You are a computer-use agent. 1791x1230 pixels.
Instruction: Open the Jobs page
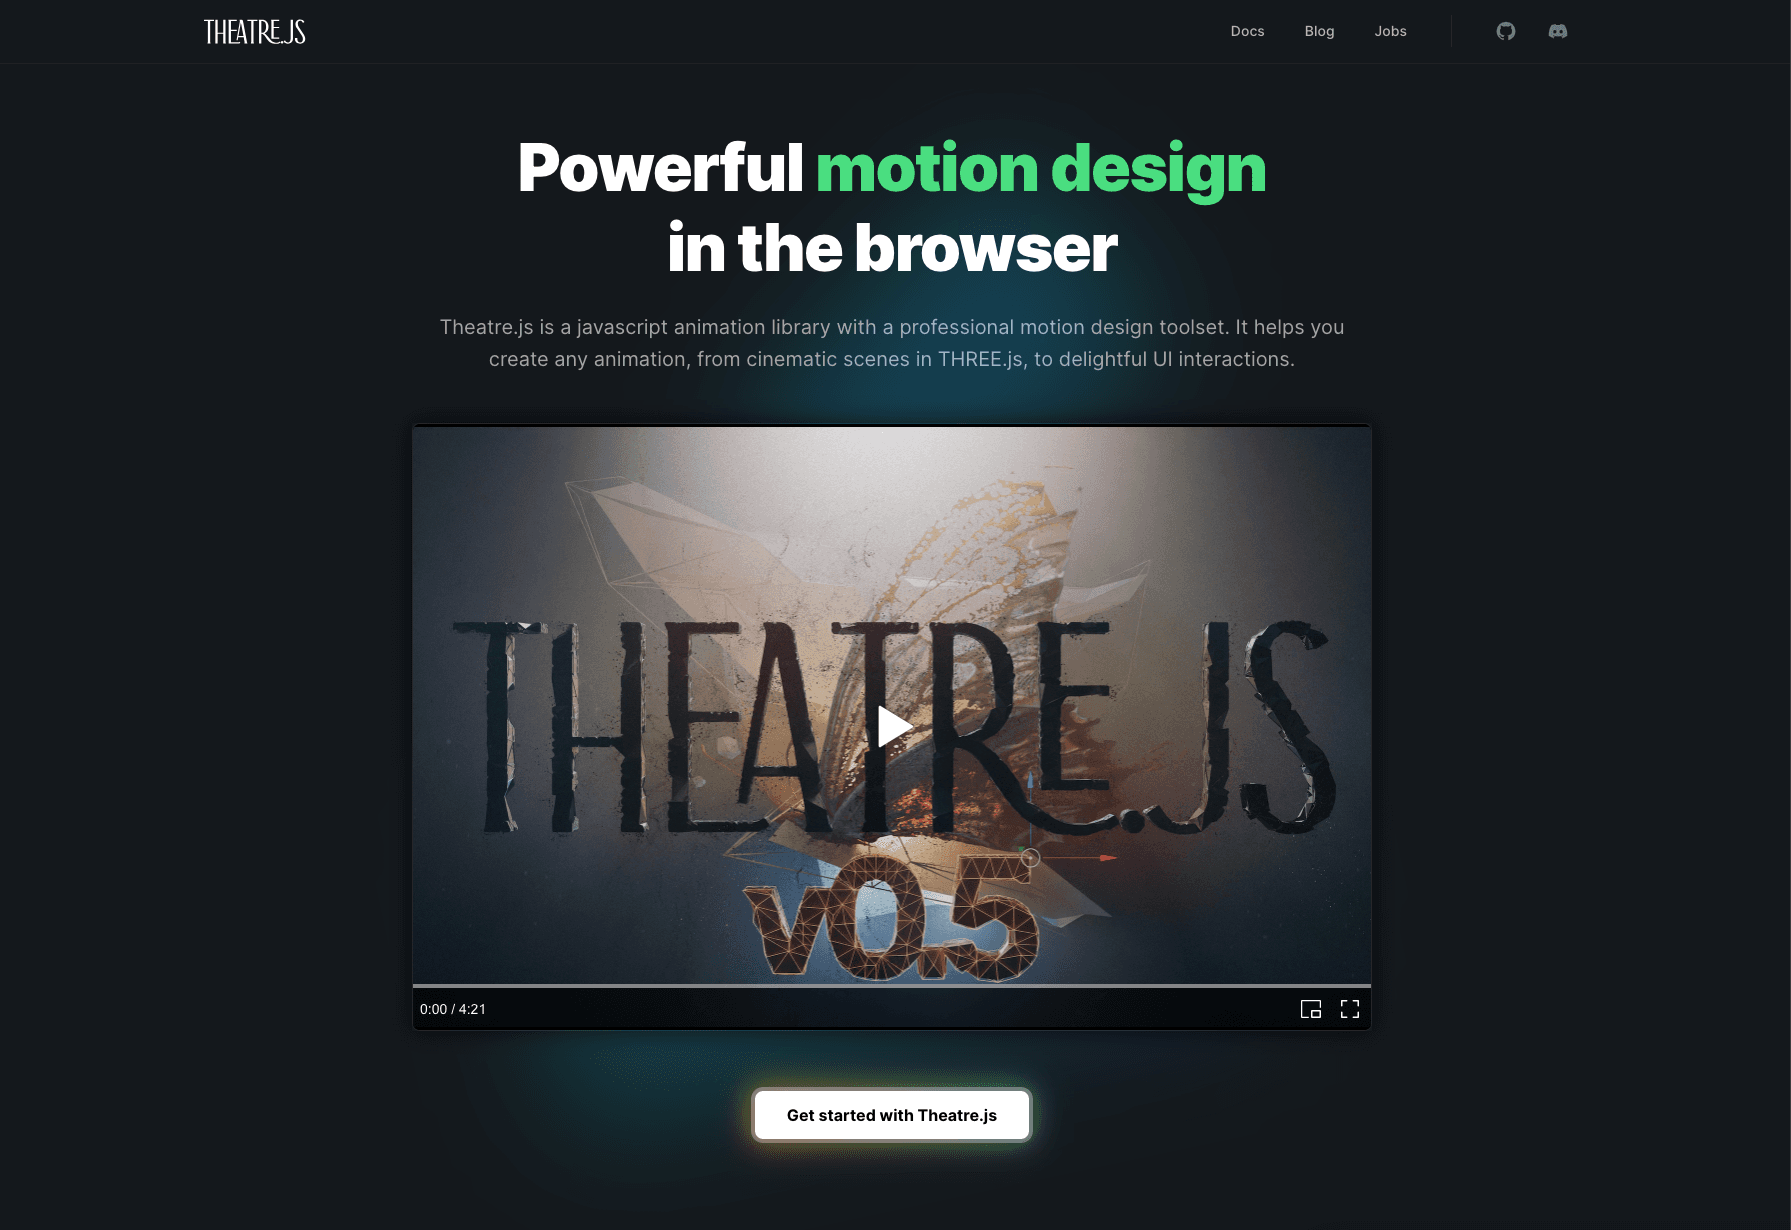(1390, 31)
